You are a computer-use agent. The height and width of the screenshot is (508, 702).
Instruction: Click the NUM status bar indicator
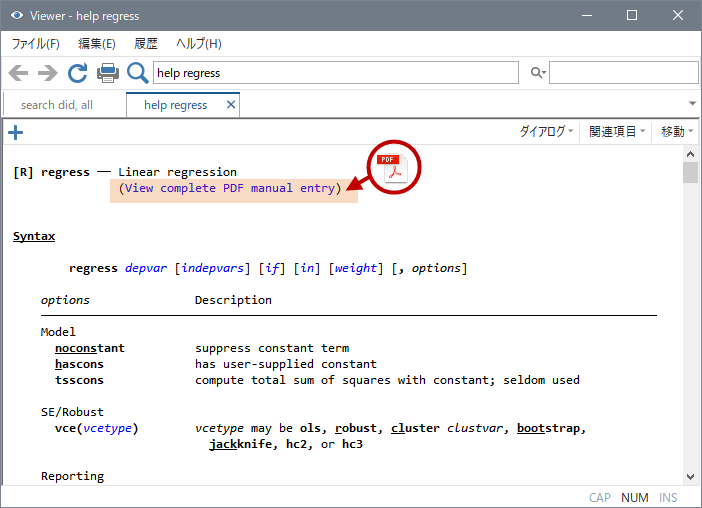click(634, 498)
